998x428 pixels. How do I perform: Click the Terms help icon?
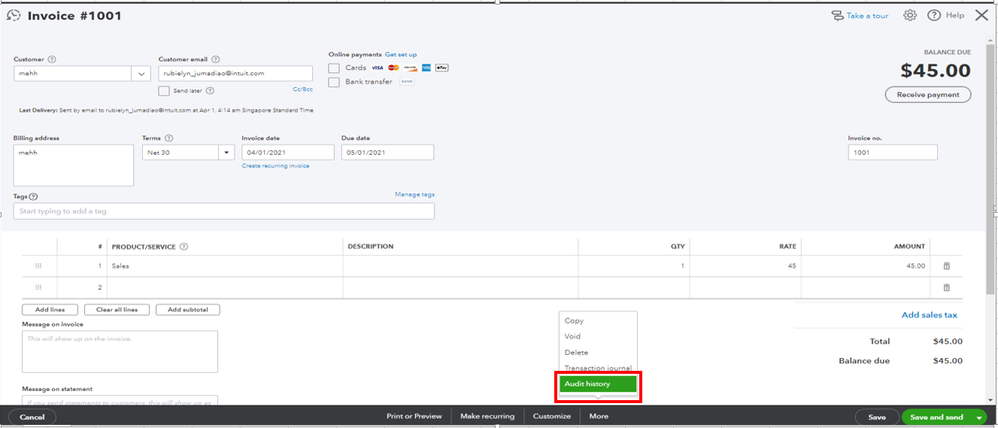[x=169, y=138]
